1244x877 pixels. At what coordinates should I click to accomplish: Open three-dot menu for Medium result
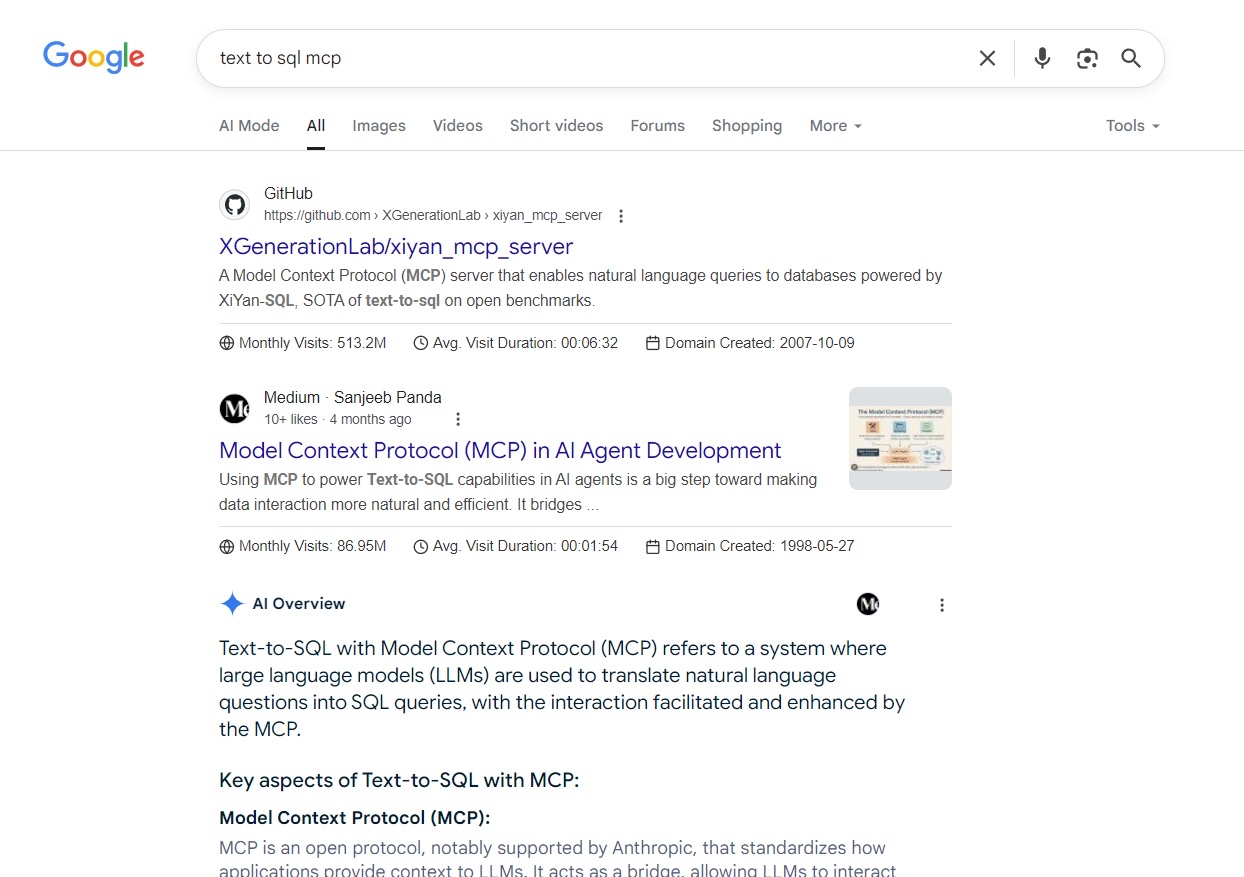point(458,419)
